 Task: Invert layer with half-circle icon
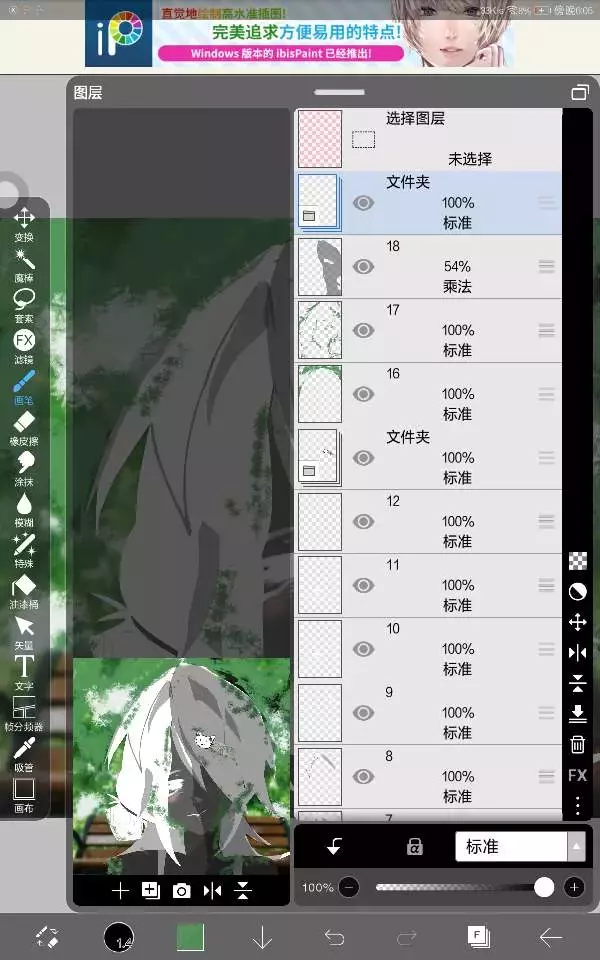click(577, 591)
